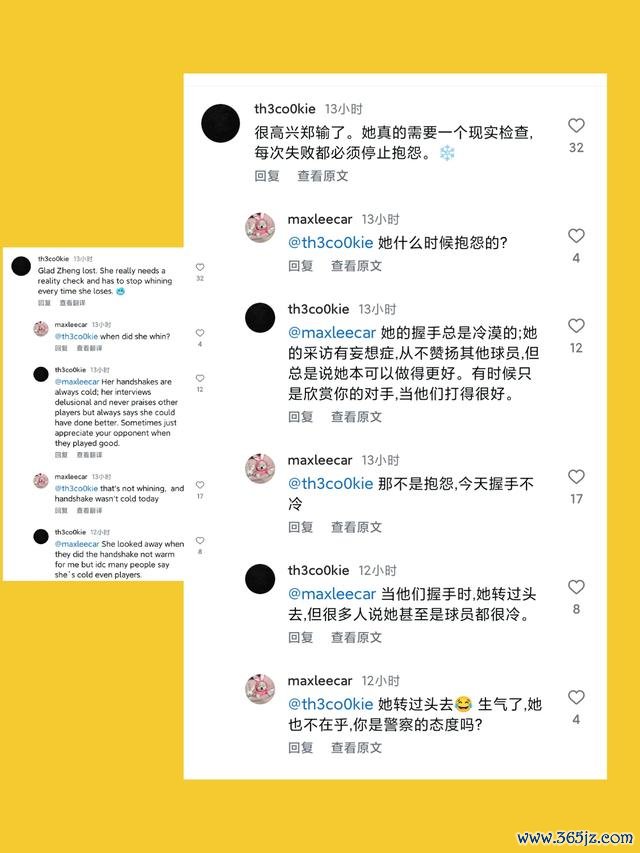
Task: Click @th3co0kie mention in the last reply
Action: [330, 704]
